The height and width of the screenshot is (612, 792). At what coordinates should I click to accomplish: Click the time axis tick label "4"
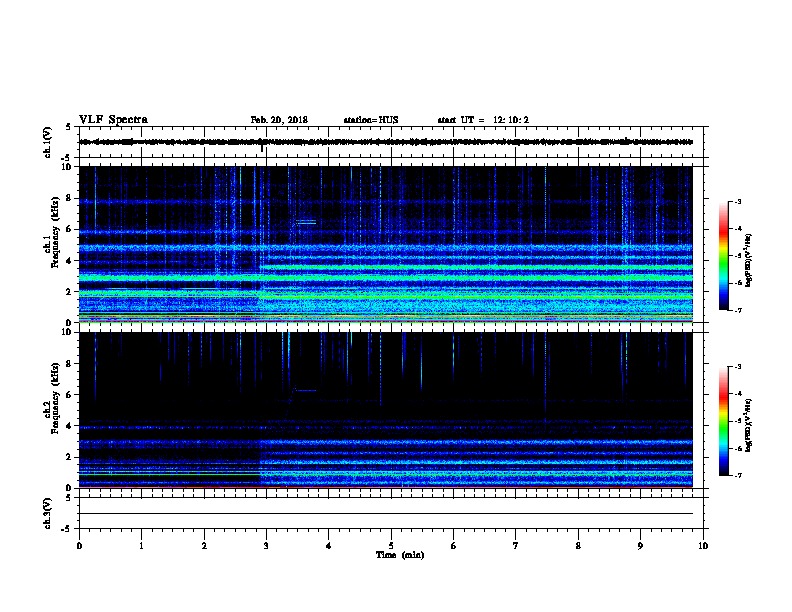coord(329,545)
